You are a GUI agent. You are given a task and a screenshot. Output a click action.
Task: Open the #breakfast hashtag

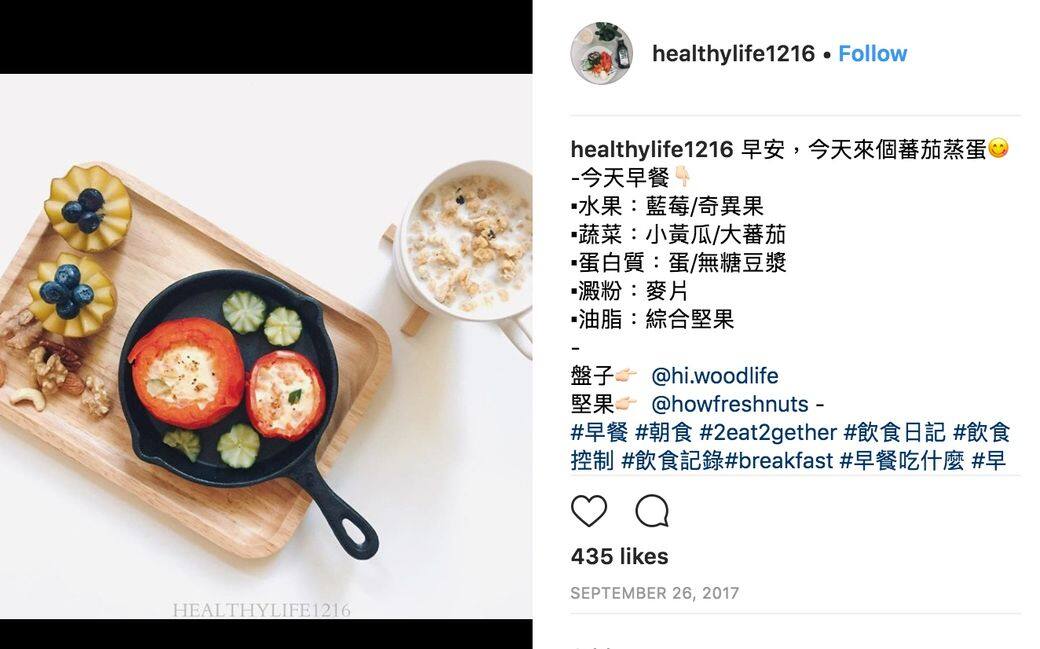(779, 461)
